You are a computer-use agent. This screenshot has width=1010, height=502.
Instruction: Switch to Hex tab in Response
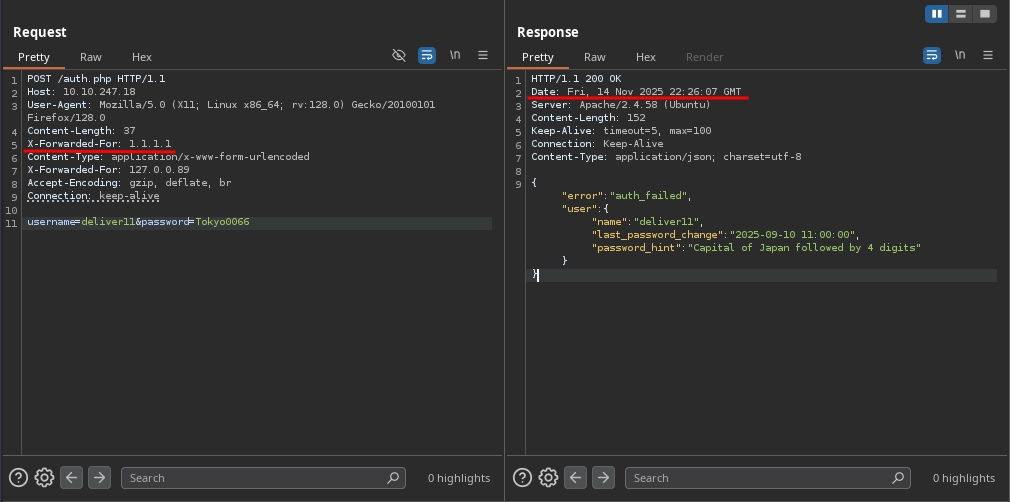646,57
